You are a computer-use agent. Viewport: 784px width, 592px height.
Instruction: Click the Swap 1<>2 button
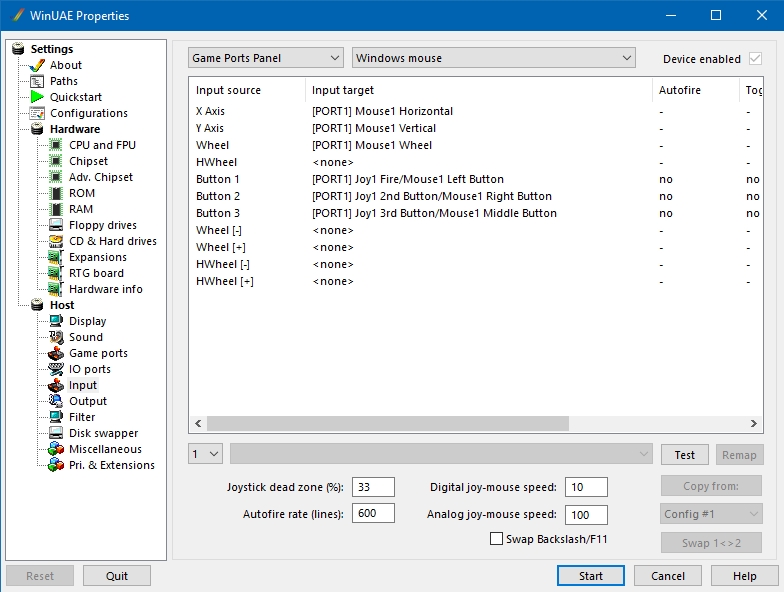711,543
